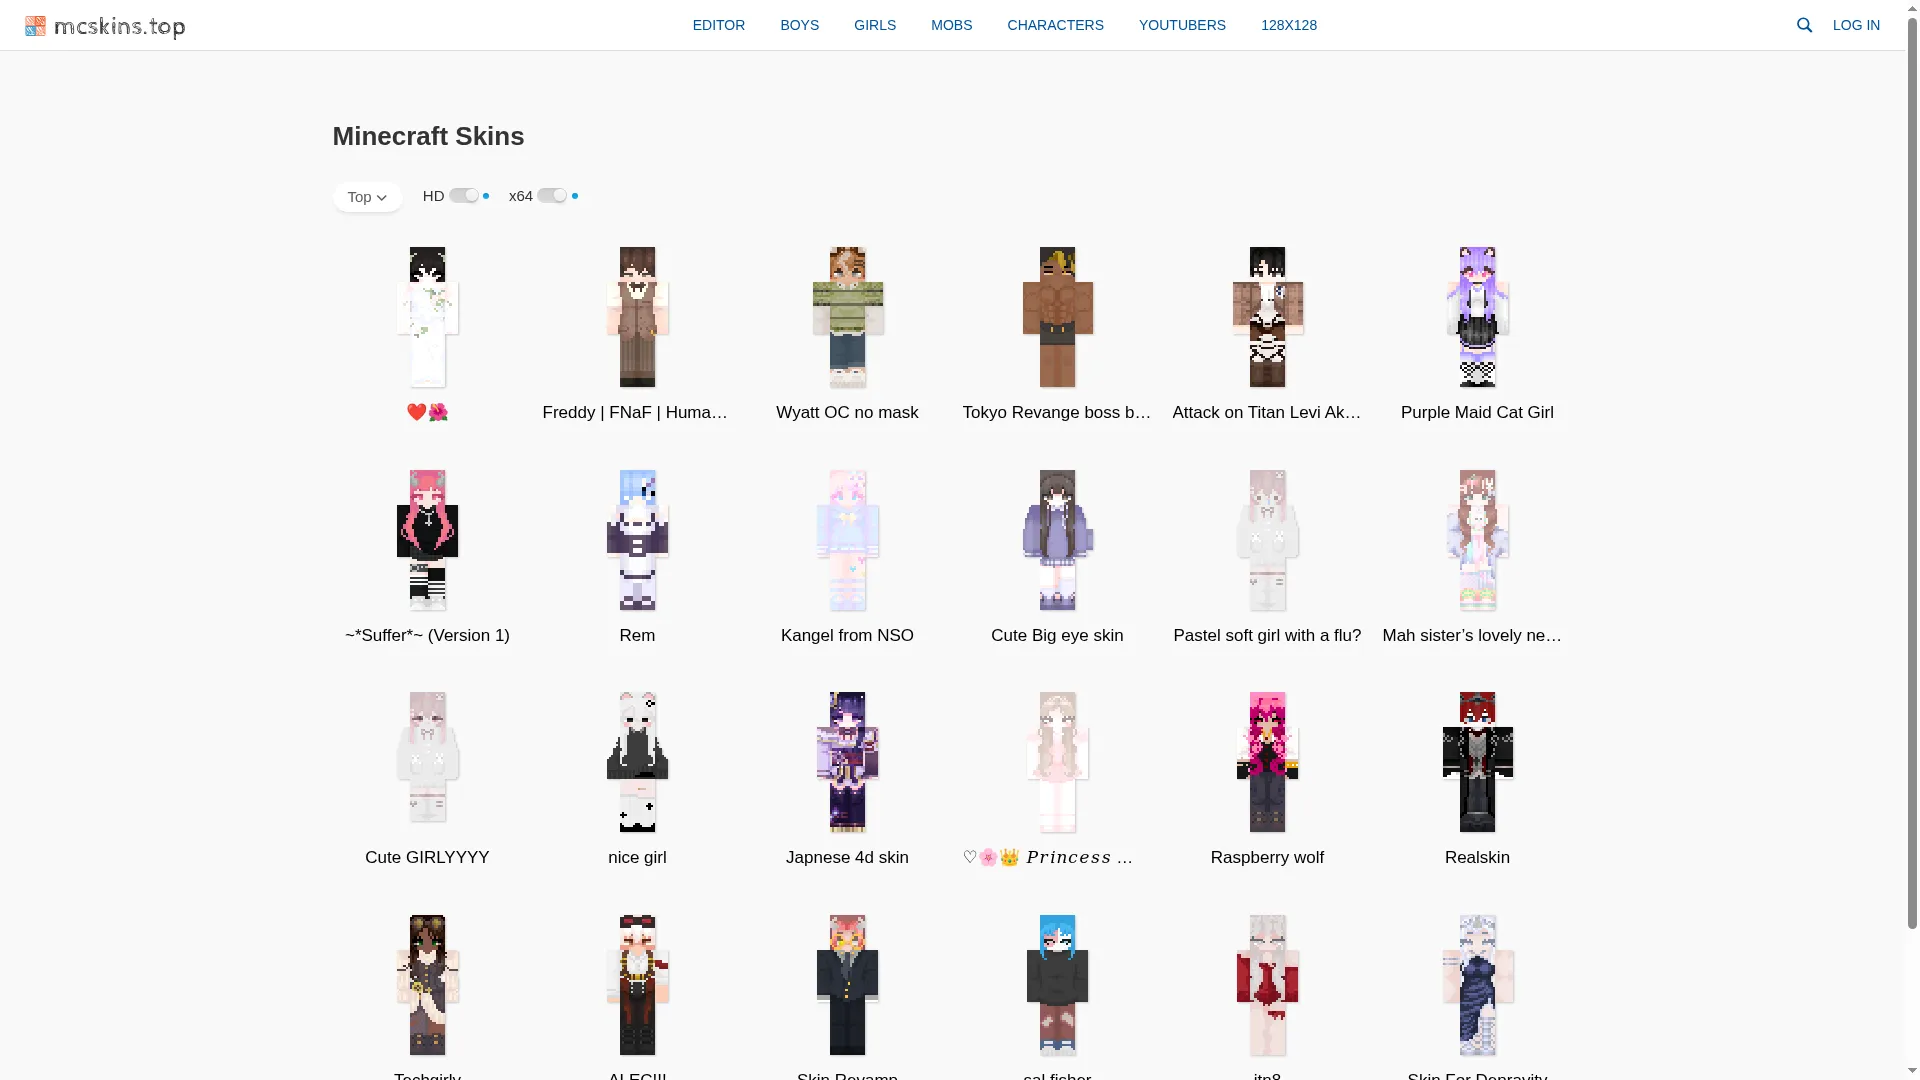Screen dimensions: 1920x1080
Task: Open the Wyatt OC no mask skin image
Action: click(847, 317)
